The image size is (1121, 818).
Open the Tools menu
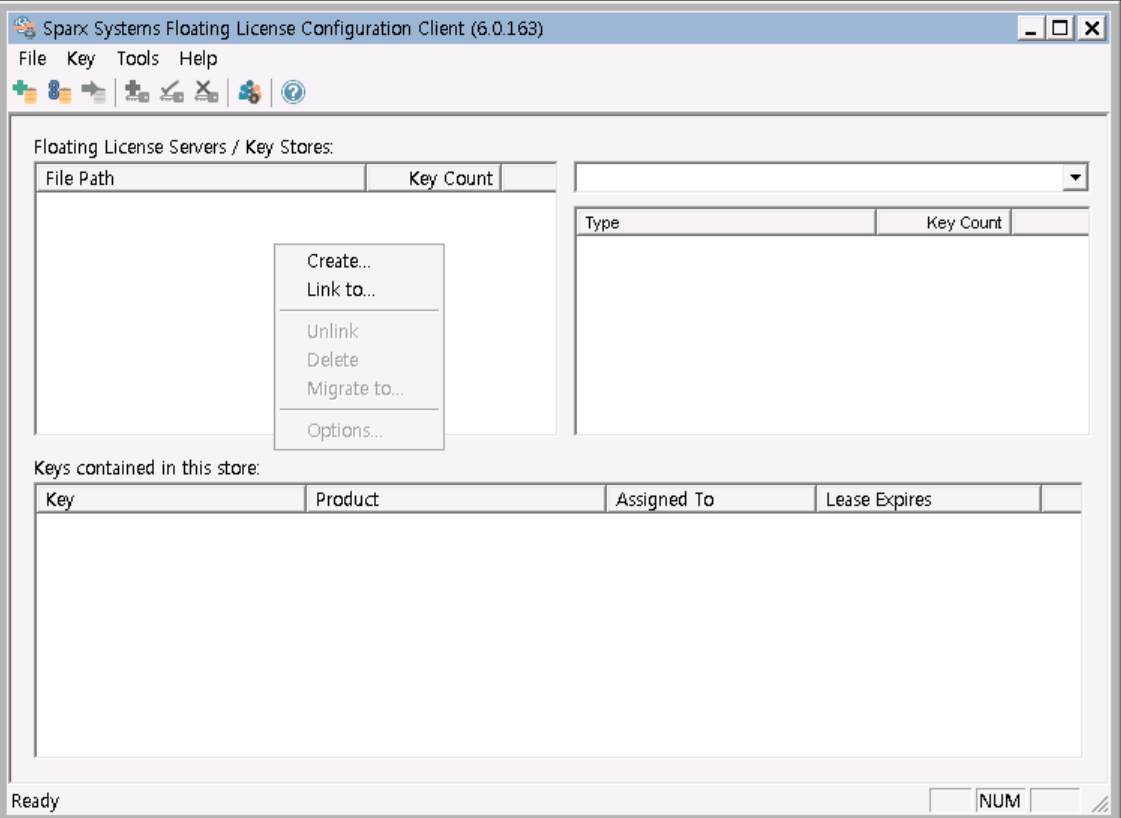click(x=137, y=59)
